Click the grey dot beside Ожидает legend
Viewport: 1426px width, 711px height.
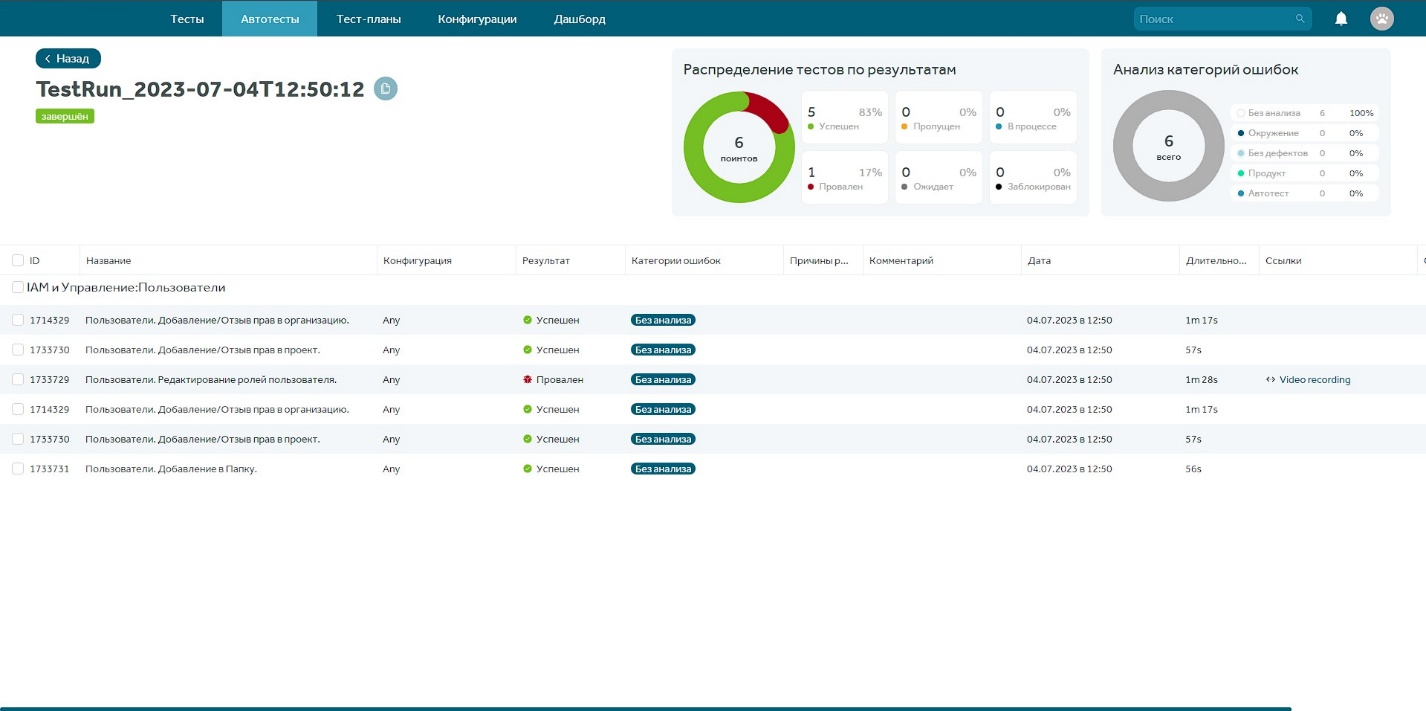[x=904, y=187]
